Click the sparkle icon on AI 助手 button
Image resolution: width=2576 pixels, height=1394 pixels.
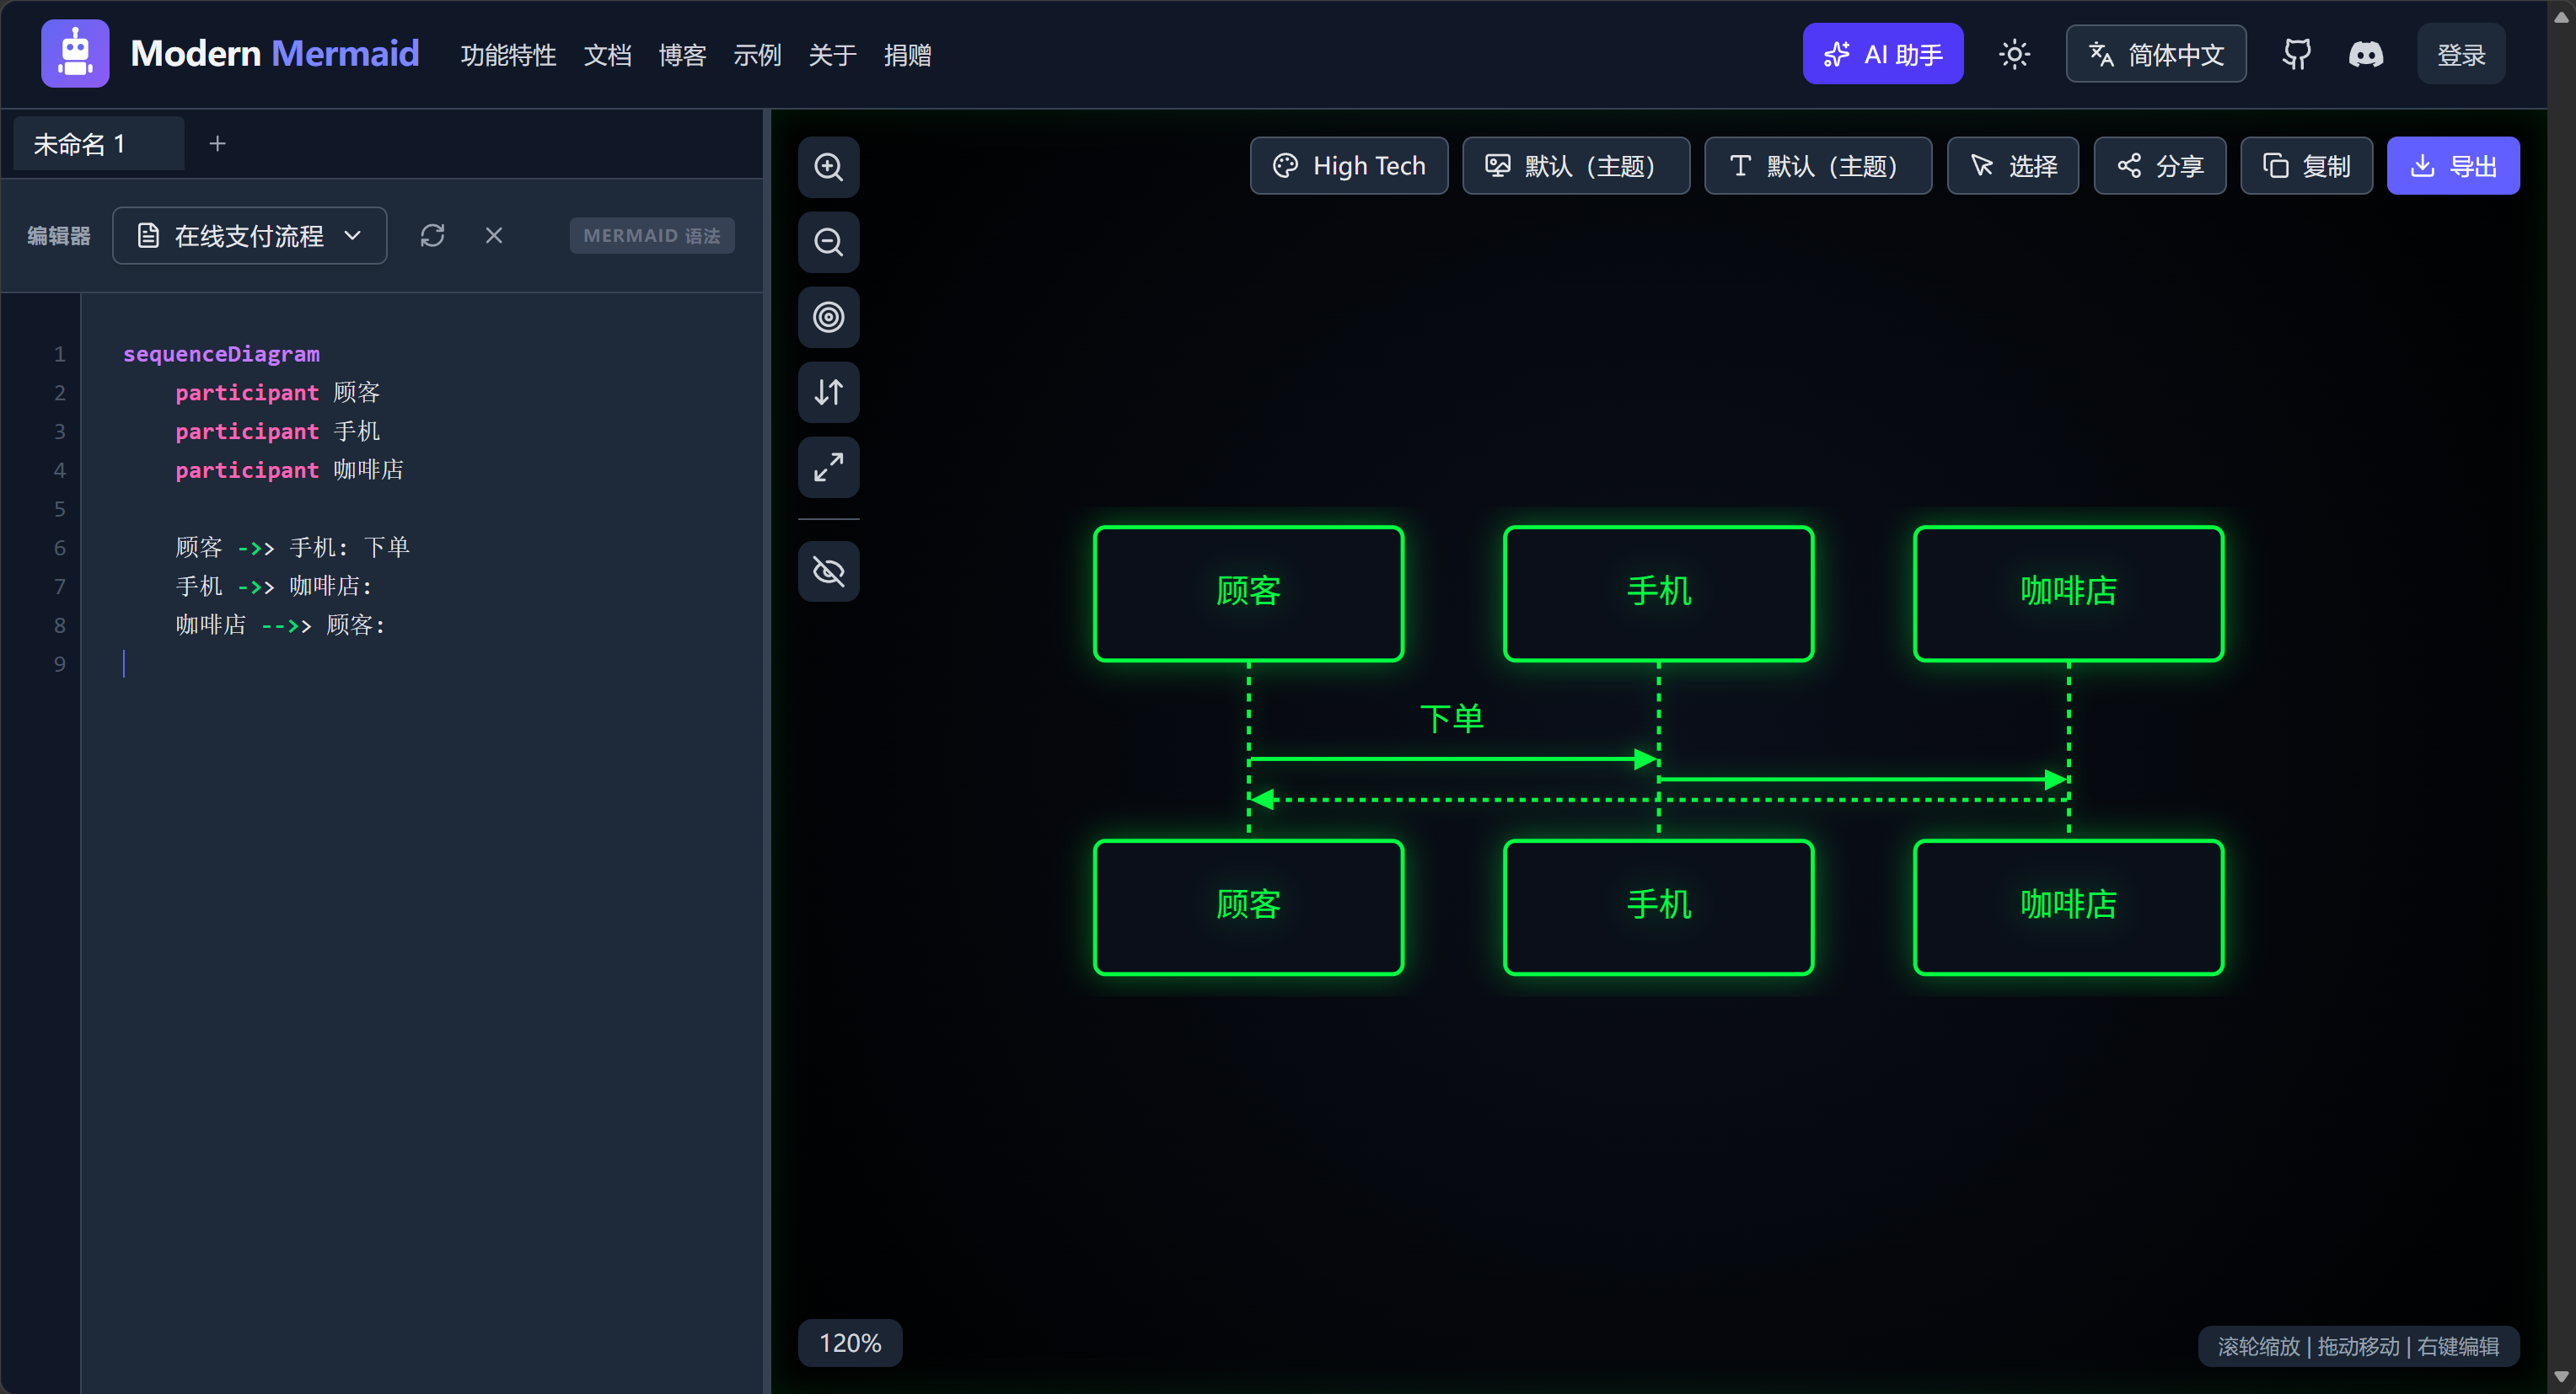pyautogui.click(x=1836, y=54)
